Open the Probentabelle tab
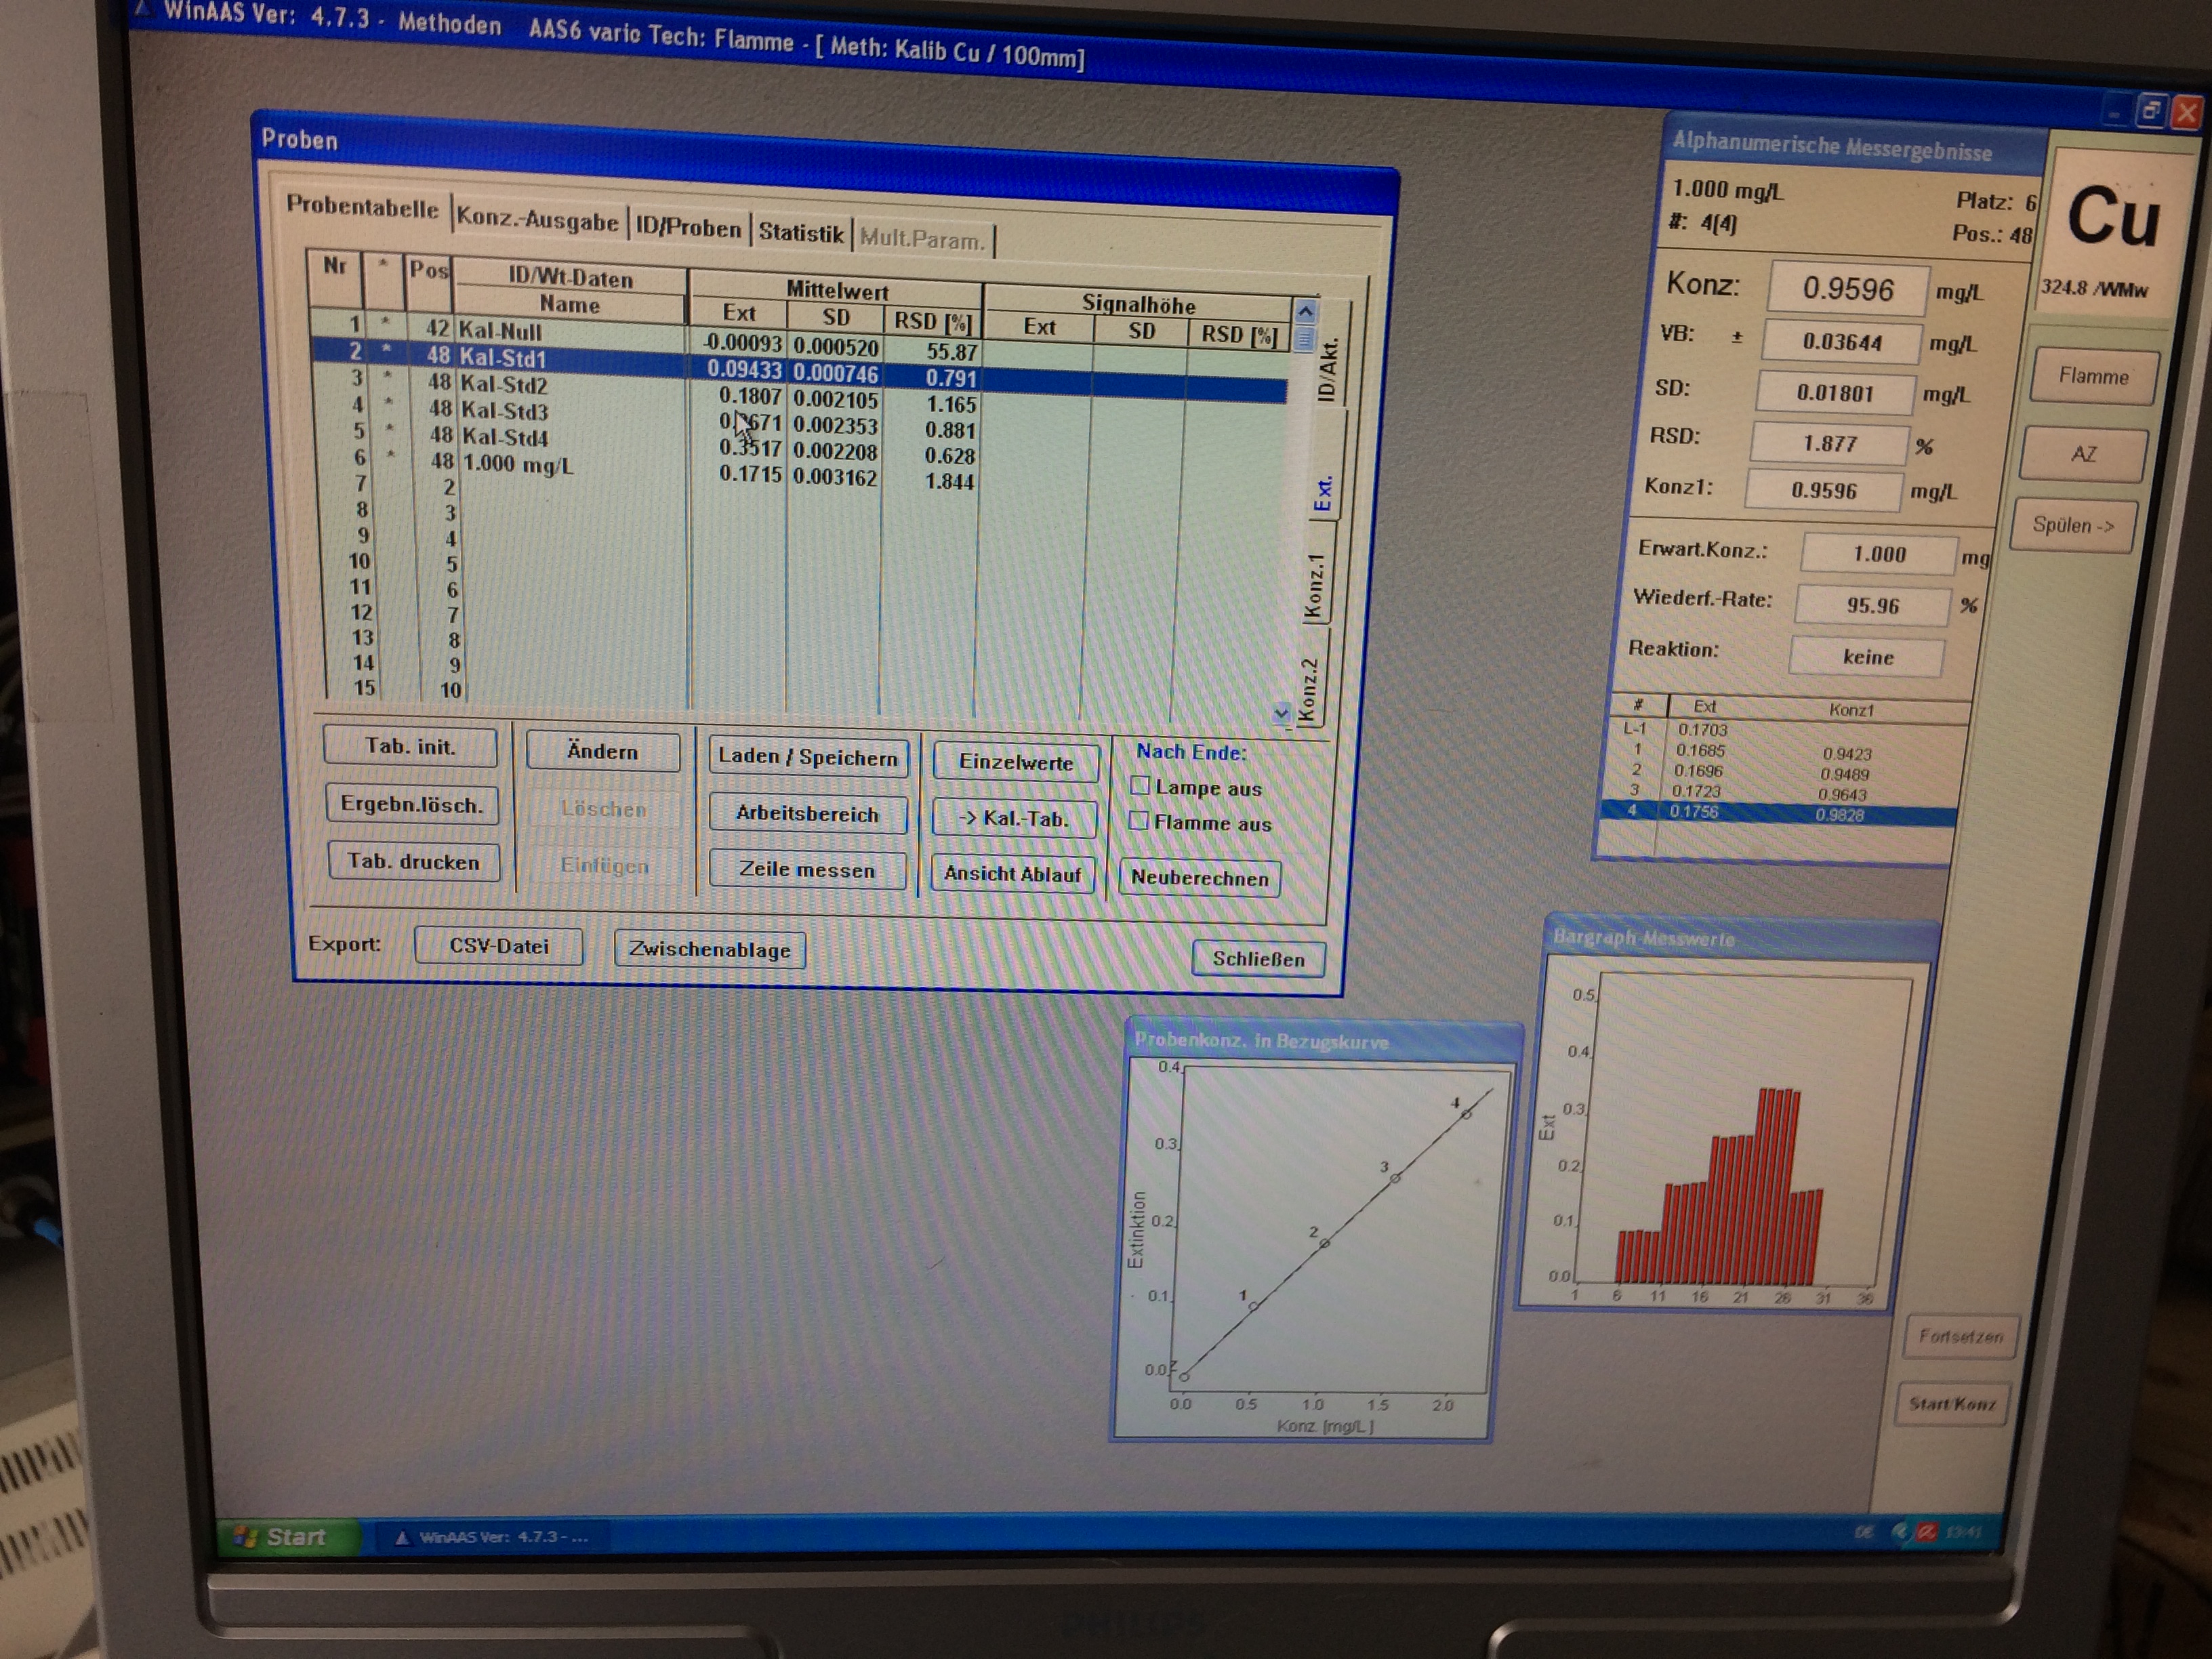The width and height of the screenshot is (2212, 1659). [362, 207]
